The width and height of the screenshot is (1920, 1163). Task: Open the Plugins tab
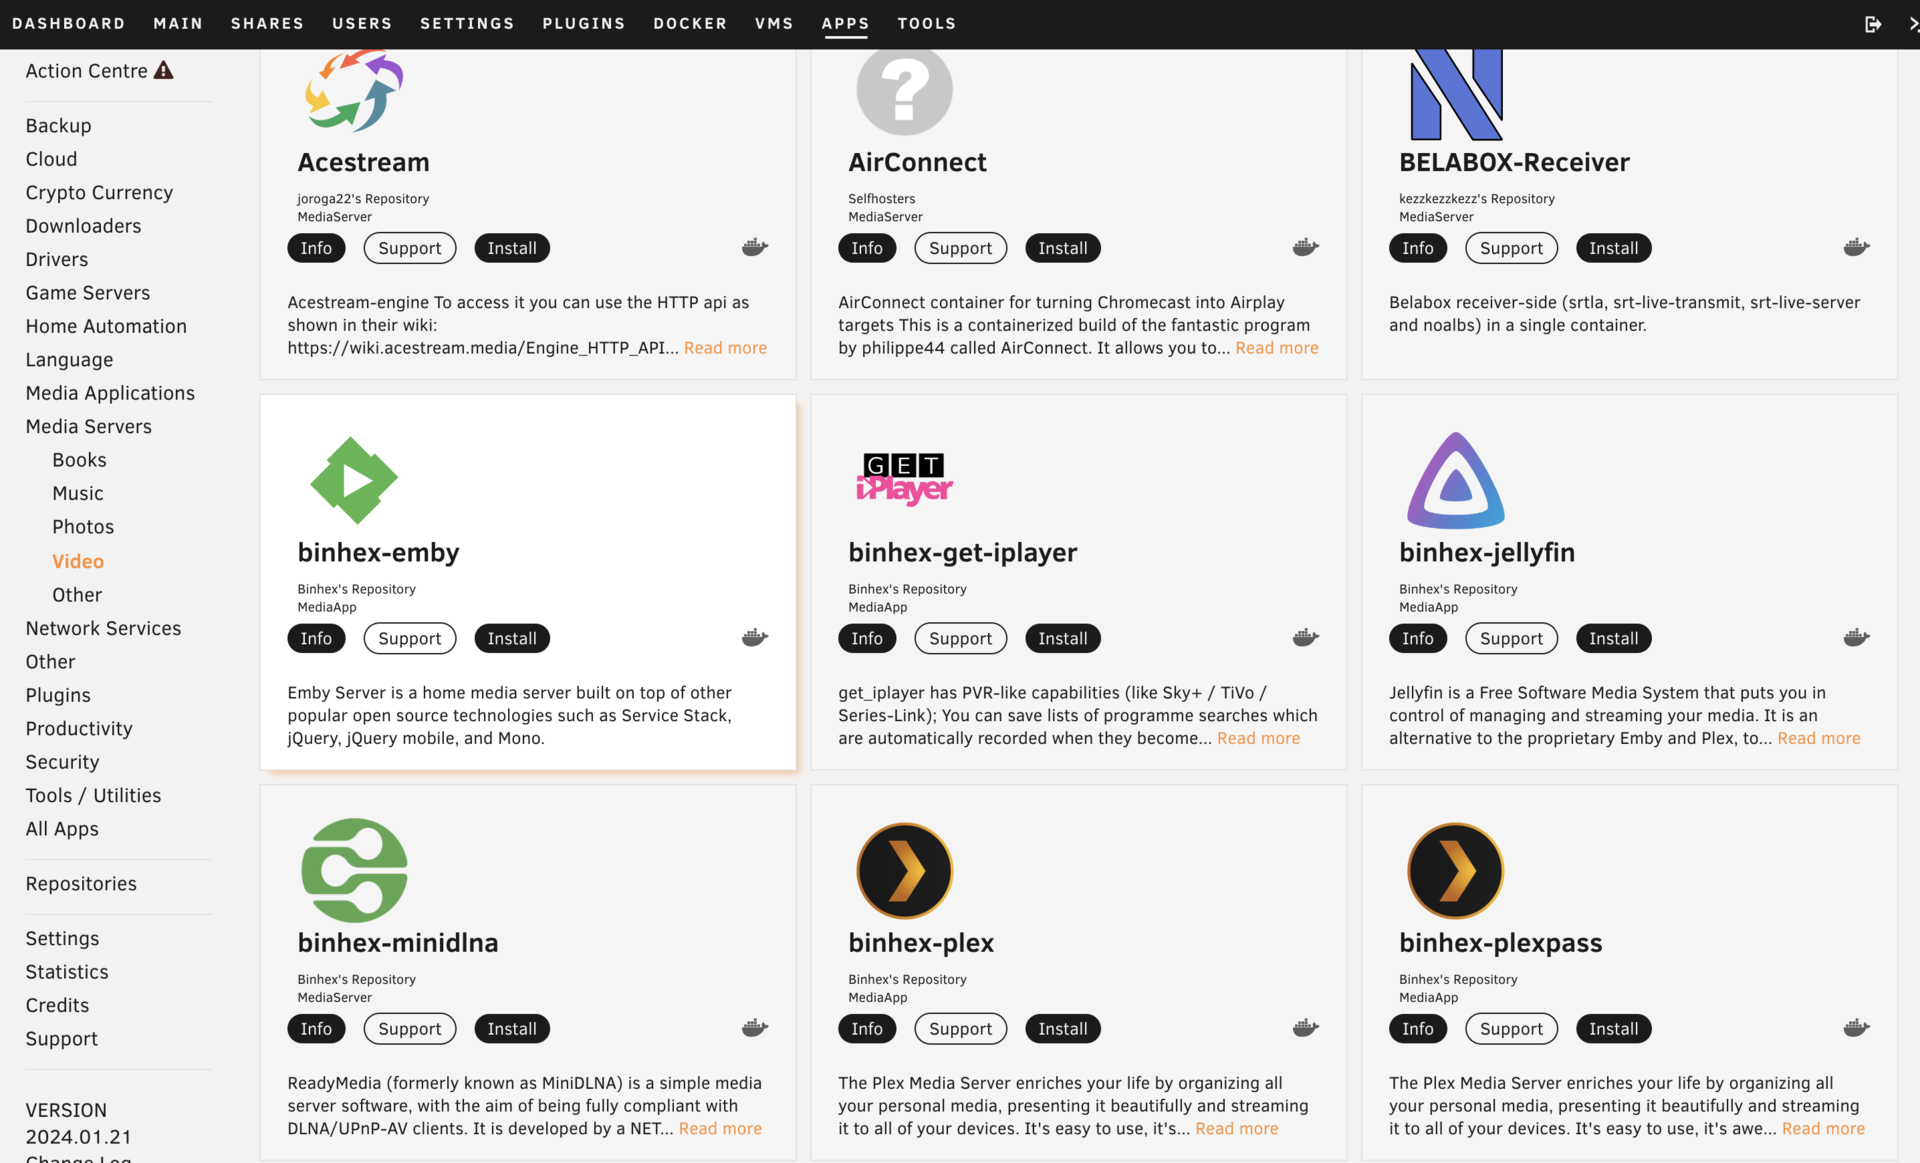(584, 23)
